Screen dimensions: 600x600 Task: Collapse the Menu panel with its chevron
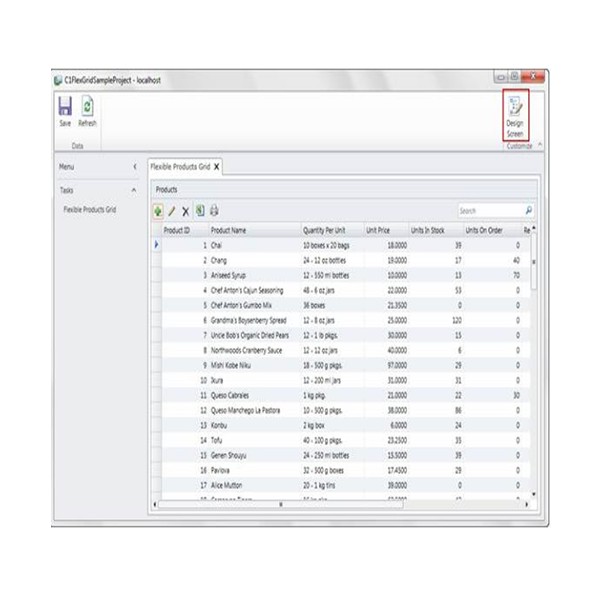pos(134,166)
